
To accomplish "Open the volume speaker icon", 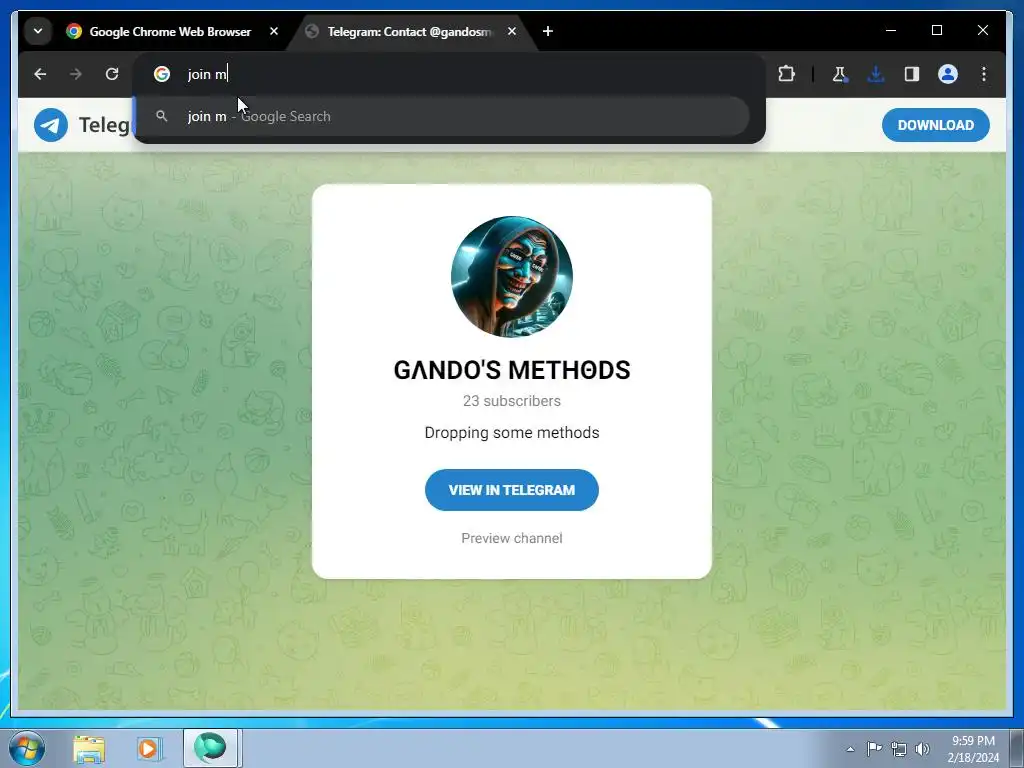I will pos(922,749).
